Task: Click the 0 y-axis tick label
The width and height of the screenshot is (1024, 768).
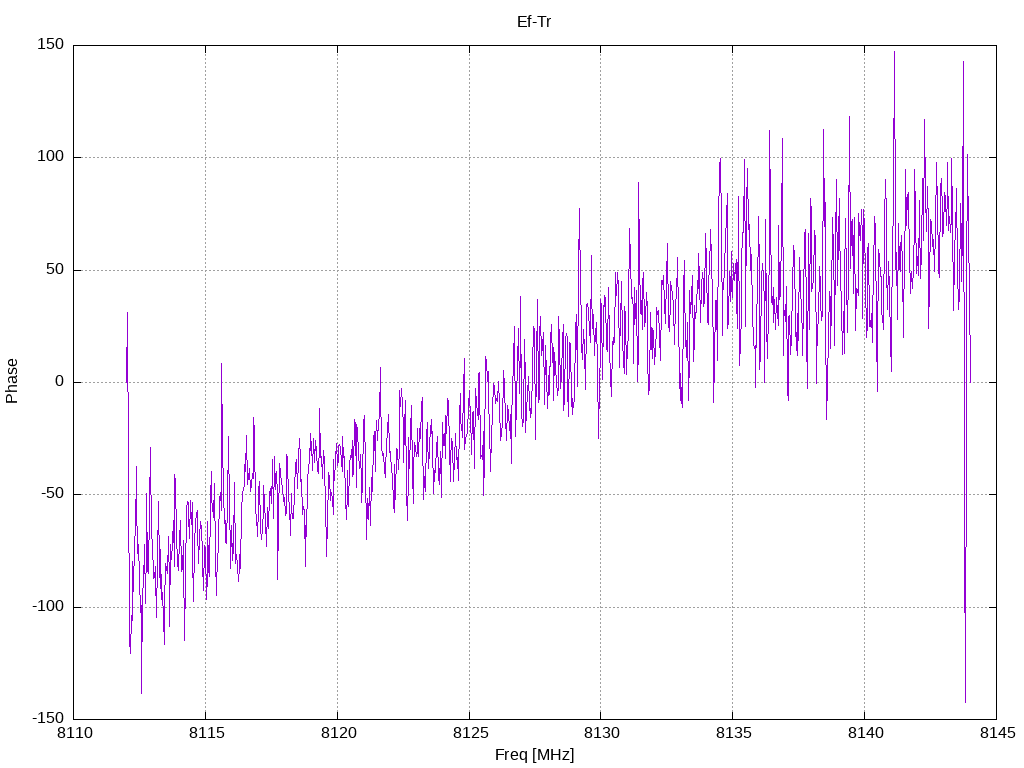Action: (59, 381)
